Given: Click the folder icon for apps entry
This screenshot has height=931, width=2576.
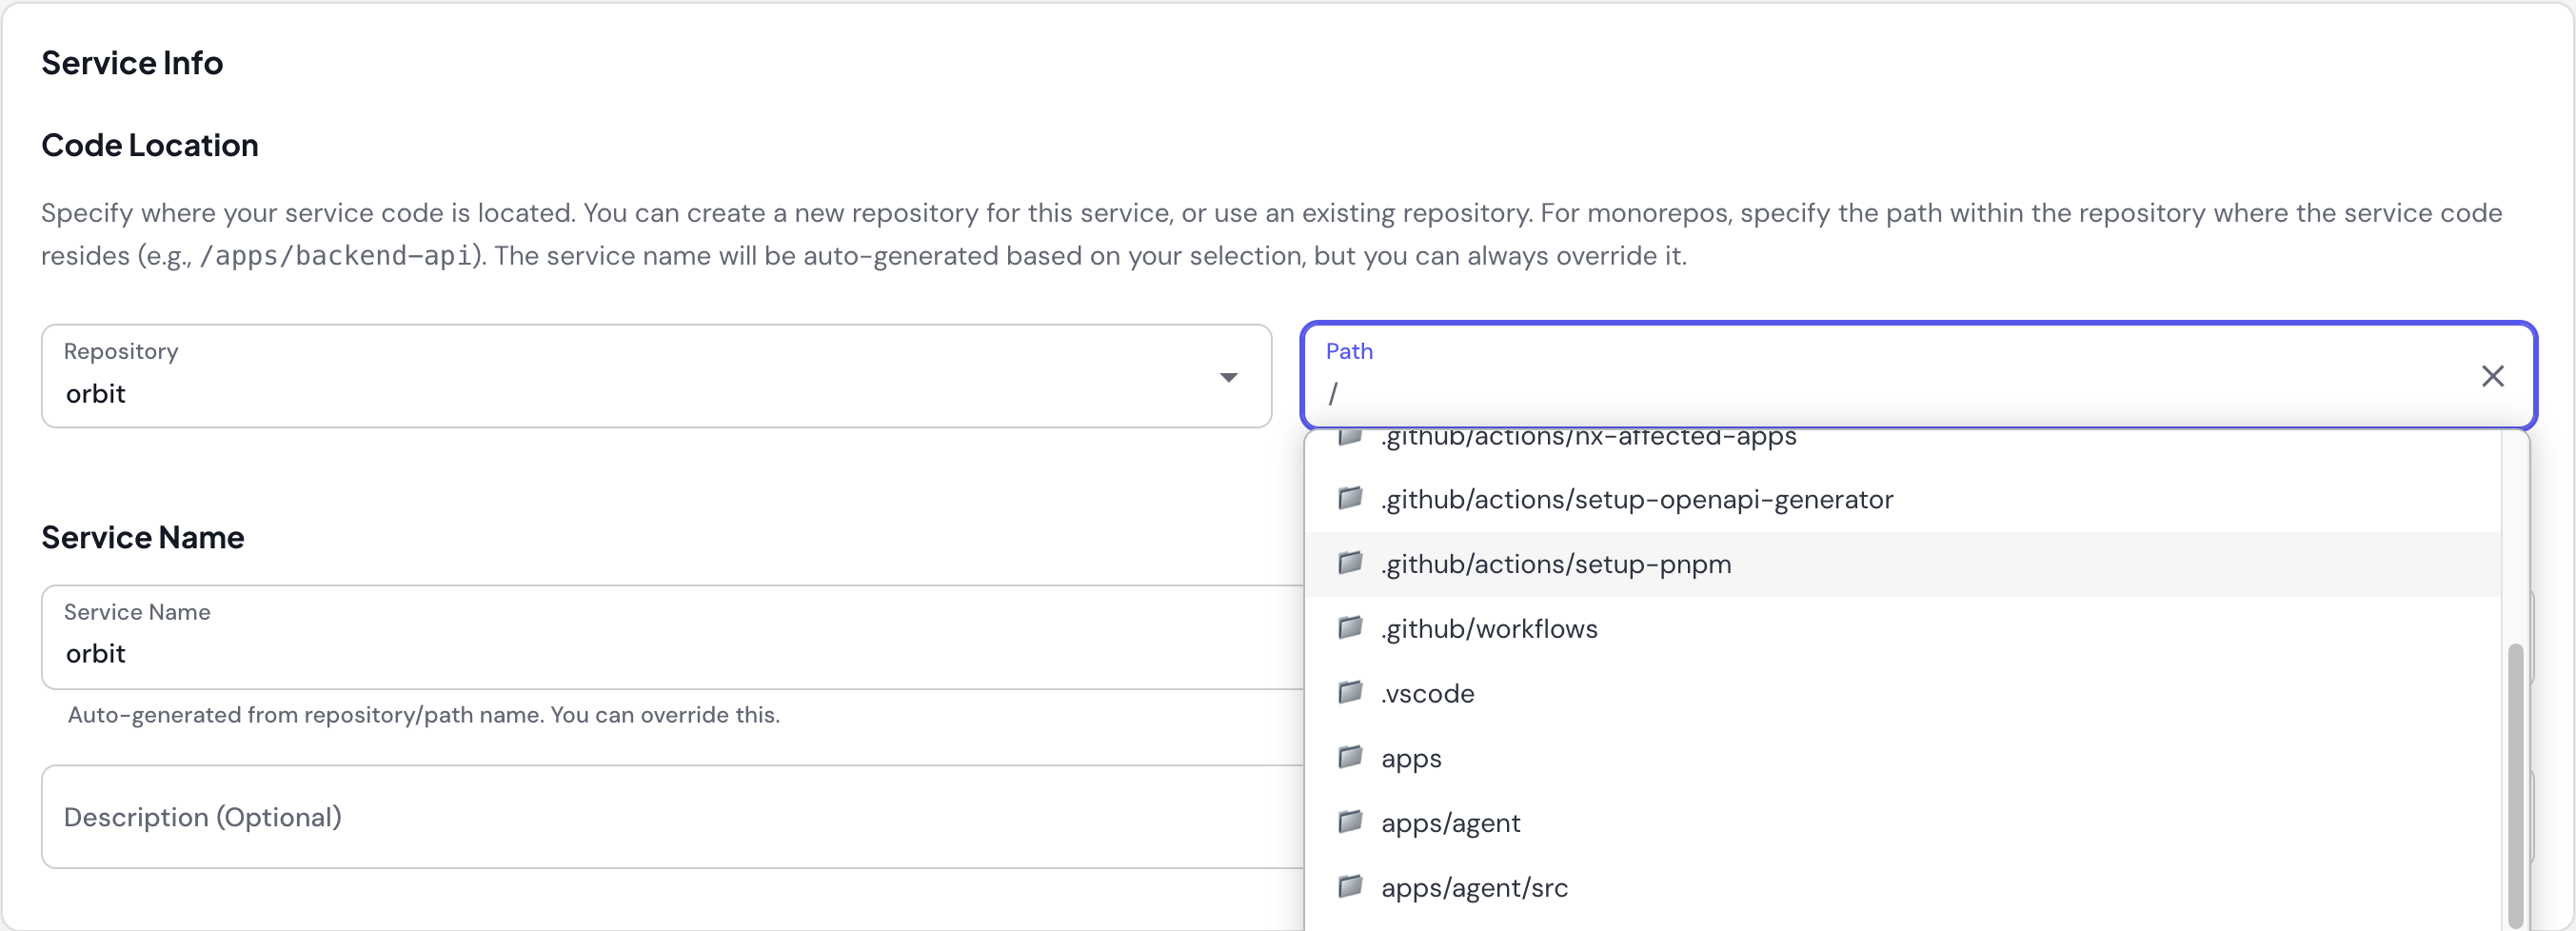Looking at the screenshot, I should tap(1350, 757).
